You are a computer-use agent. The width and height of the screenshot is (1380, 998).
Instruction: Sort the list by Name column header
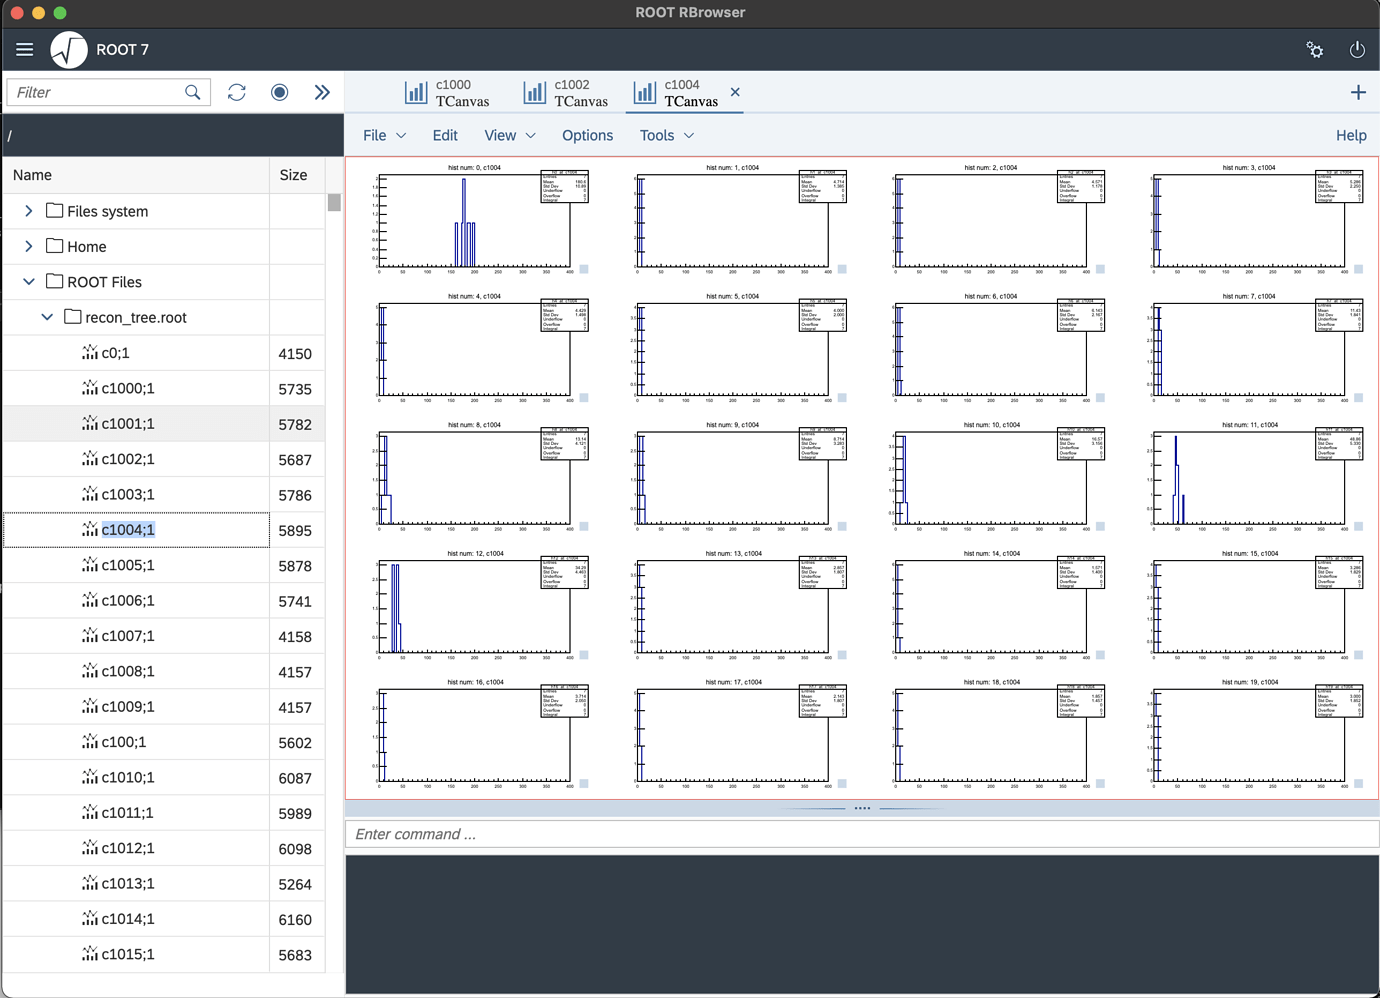(x=136, y=175)
